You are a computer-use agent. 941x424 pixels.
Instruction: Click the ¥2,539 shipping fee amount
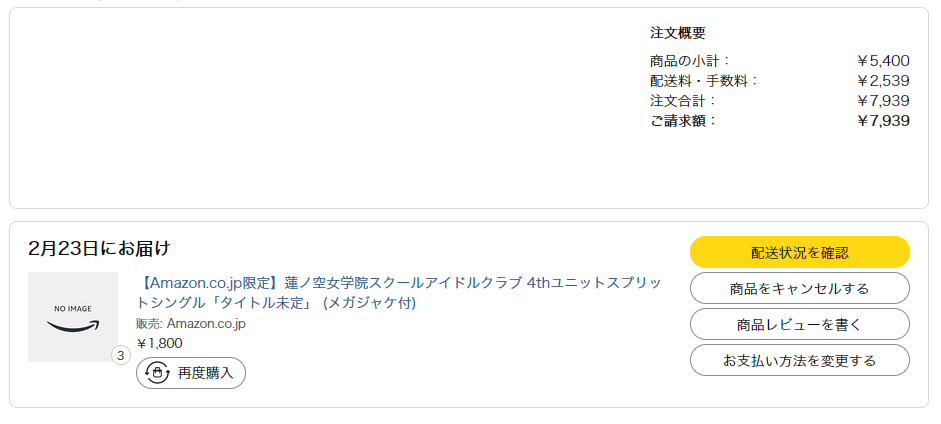coord(883,81)
